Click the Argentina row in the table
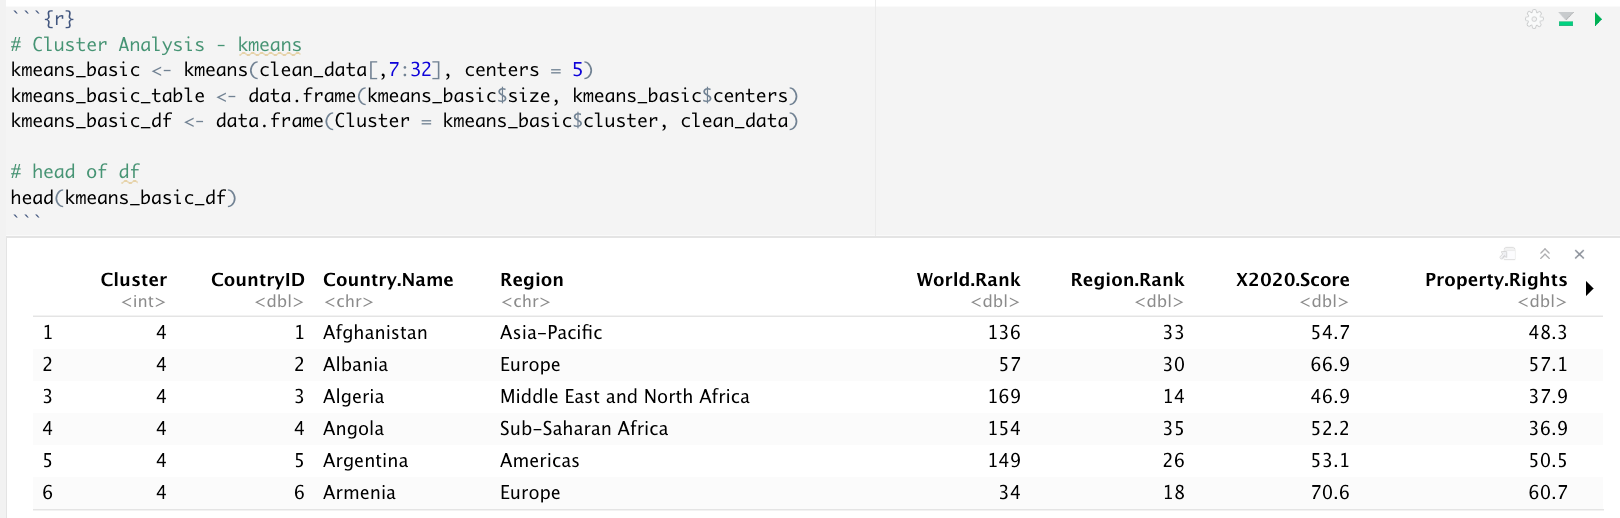 click(365, 461)
